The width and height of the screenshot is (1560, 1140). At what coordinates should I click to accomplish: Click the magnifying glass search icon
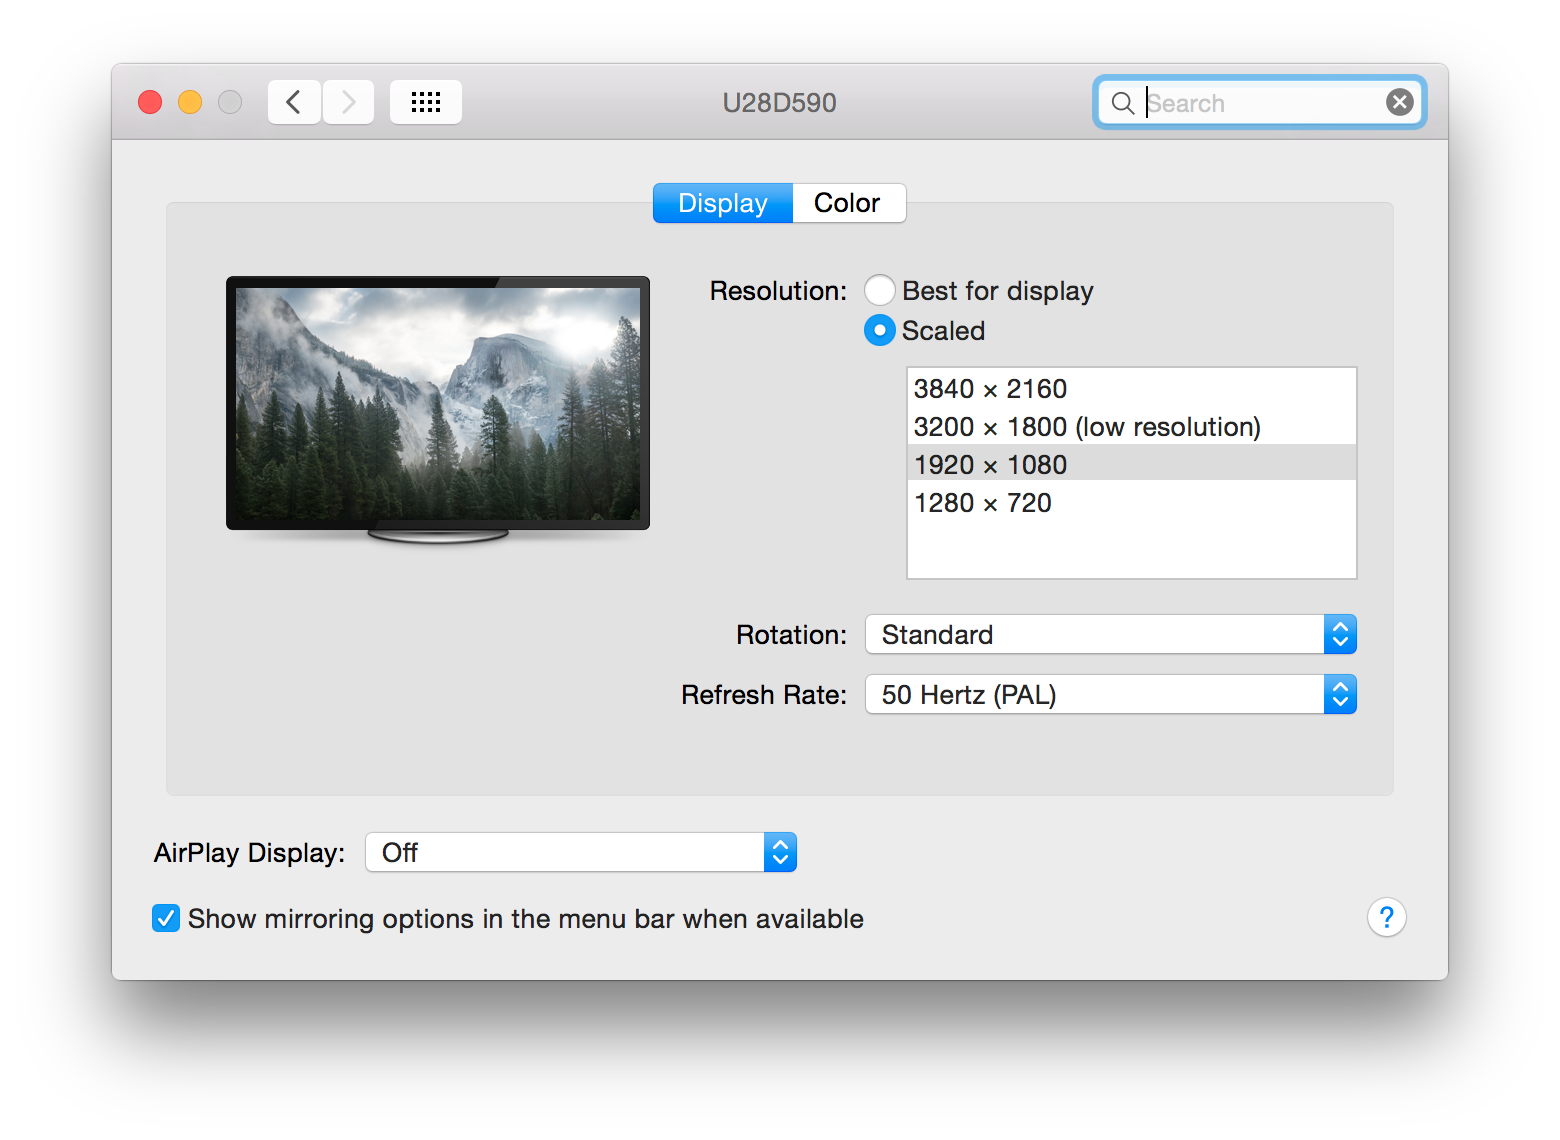[x=1123, y=103]
